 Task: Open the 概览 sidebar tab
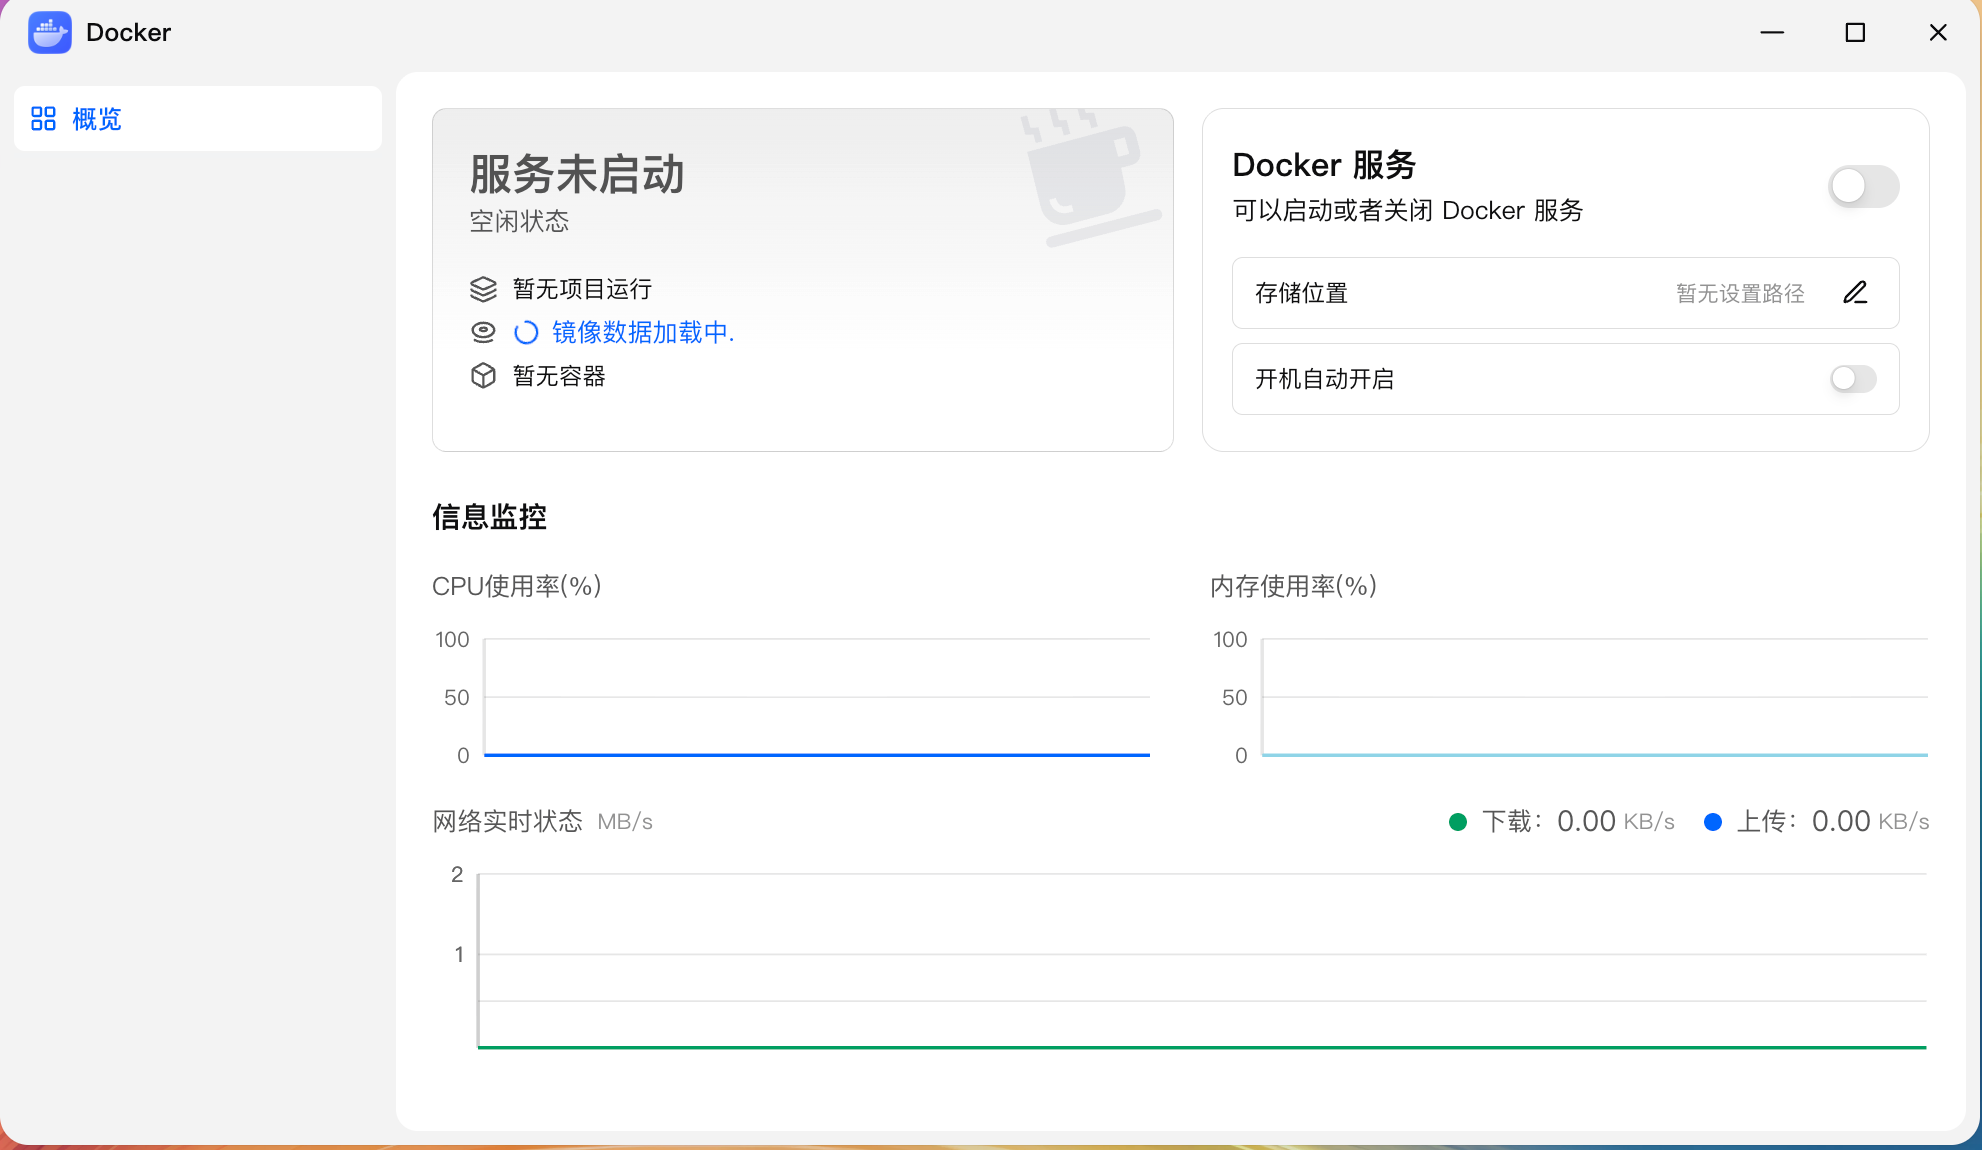point(198,119)
